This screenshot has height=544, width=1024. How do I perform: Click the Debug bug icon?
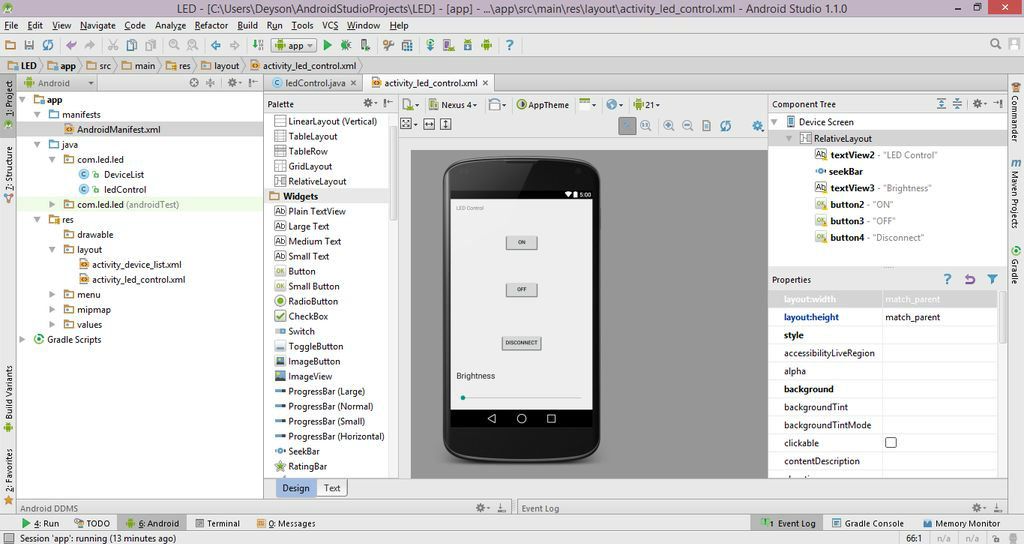pos(346,45)
